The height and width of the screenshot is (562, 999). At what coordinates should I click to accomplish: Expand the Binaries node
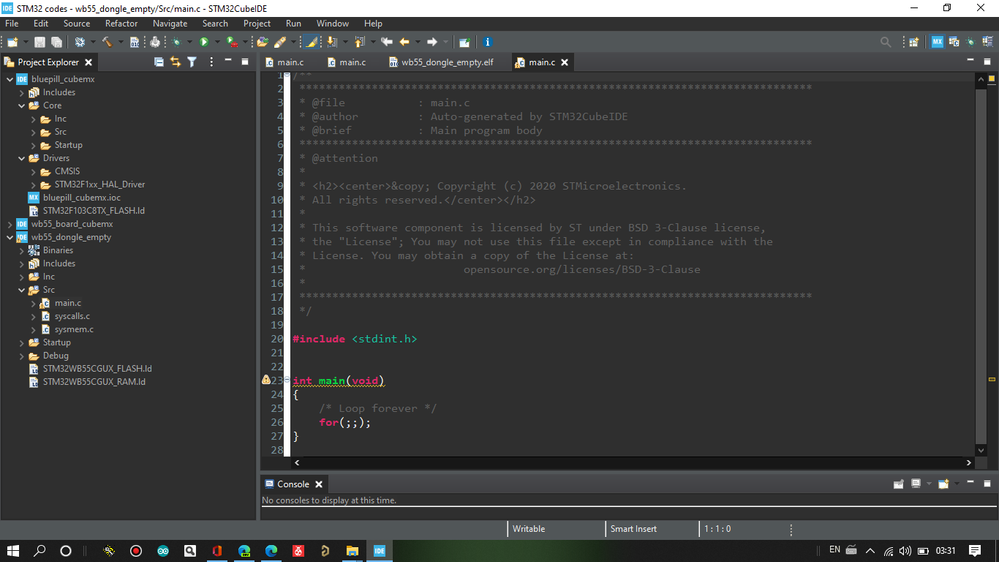tap(22, 250)
